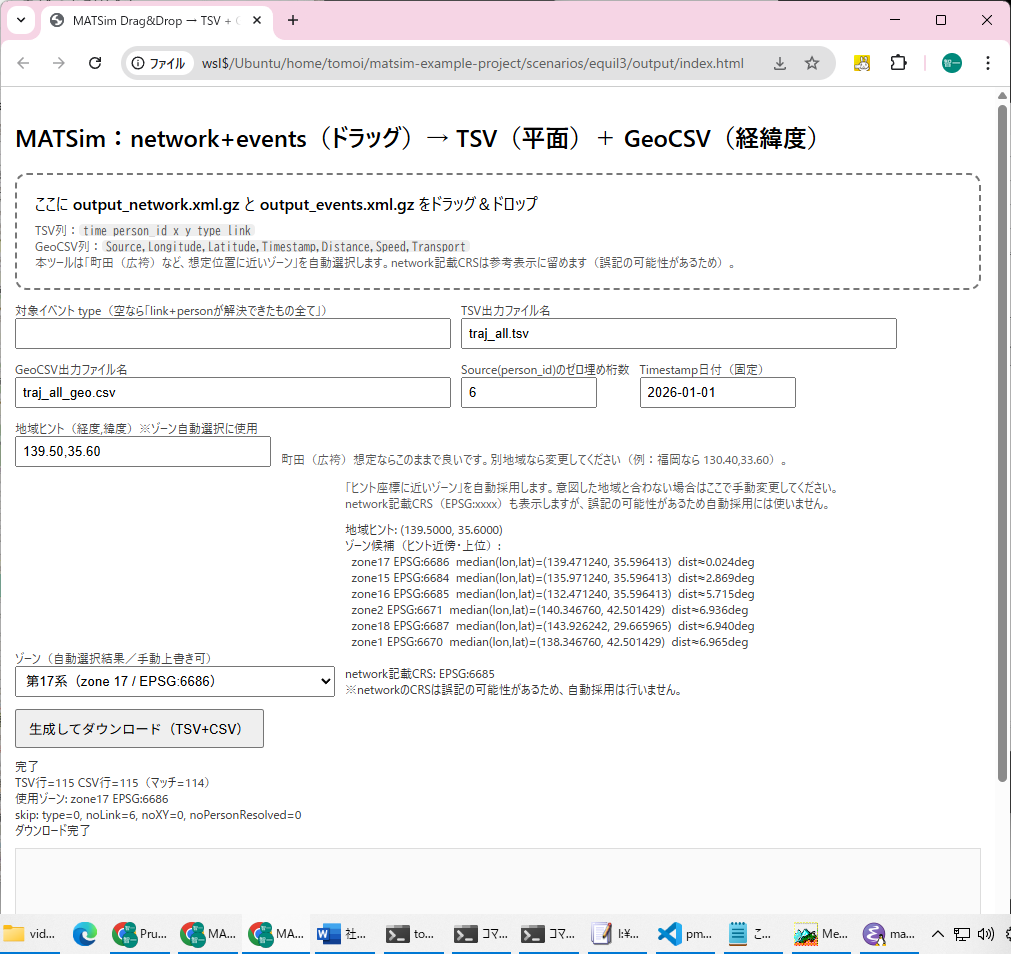This screenshot has width=1011, height=954.
Task: Open the tab search chevron dropdown
Action: [20, 20]
